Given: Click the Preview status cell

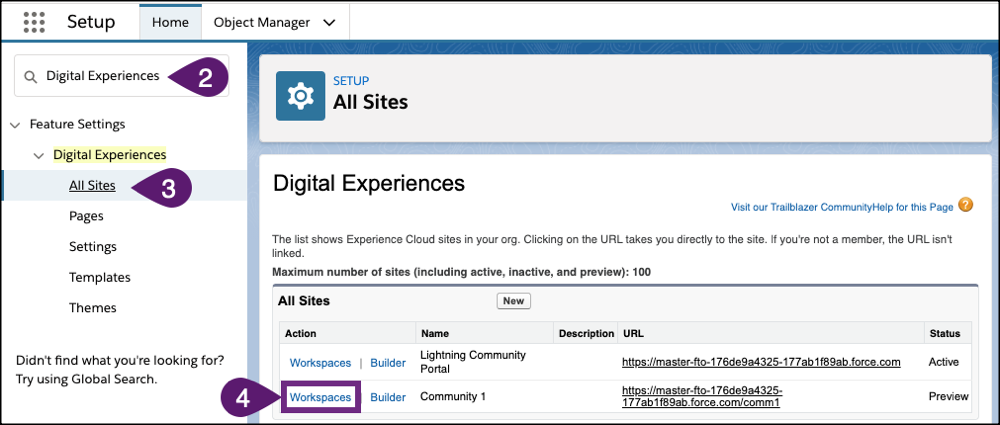Looking at the screenshot, I should click(x=948, y=396).
